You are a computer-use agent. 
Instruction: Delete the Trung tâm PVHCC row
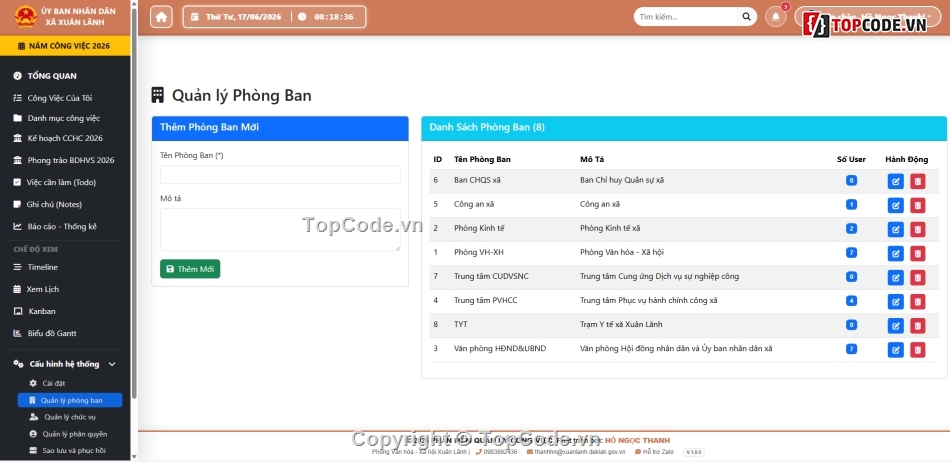(x=917, y=302)
